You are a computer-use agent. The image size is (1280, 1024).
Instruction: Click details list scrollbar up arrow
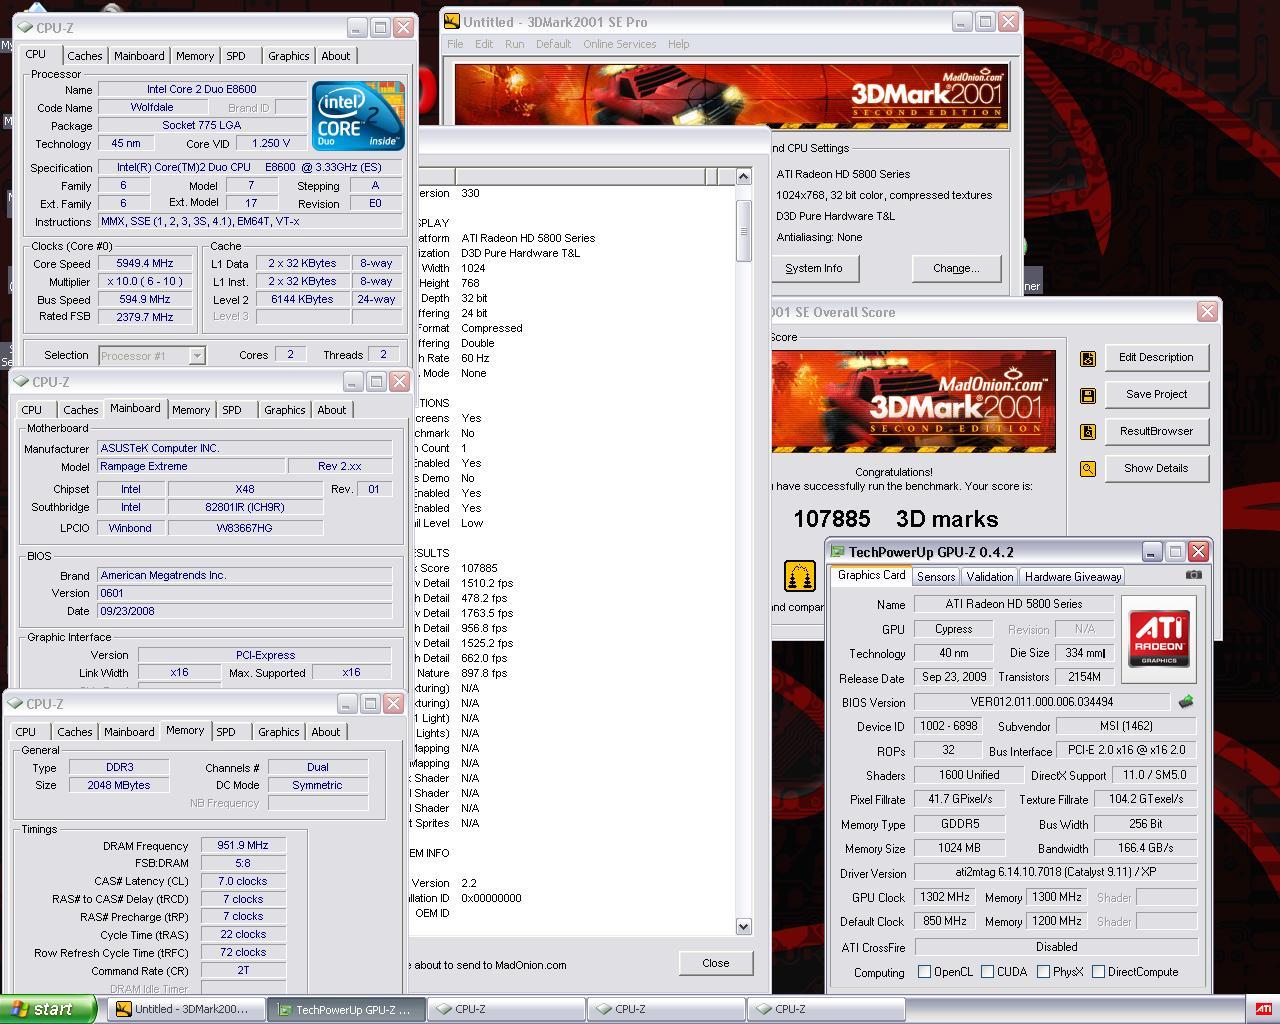743,177
